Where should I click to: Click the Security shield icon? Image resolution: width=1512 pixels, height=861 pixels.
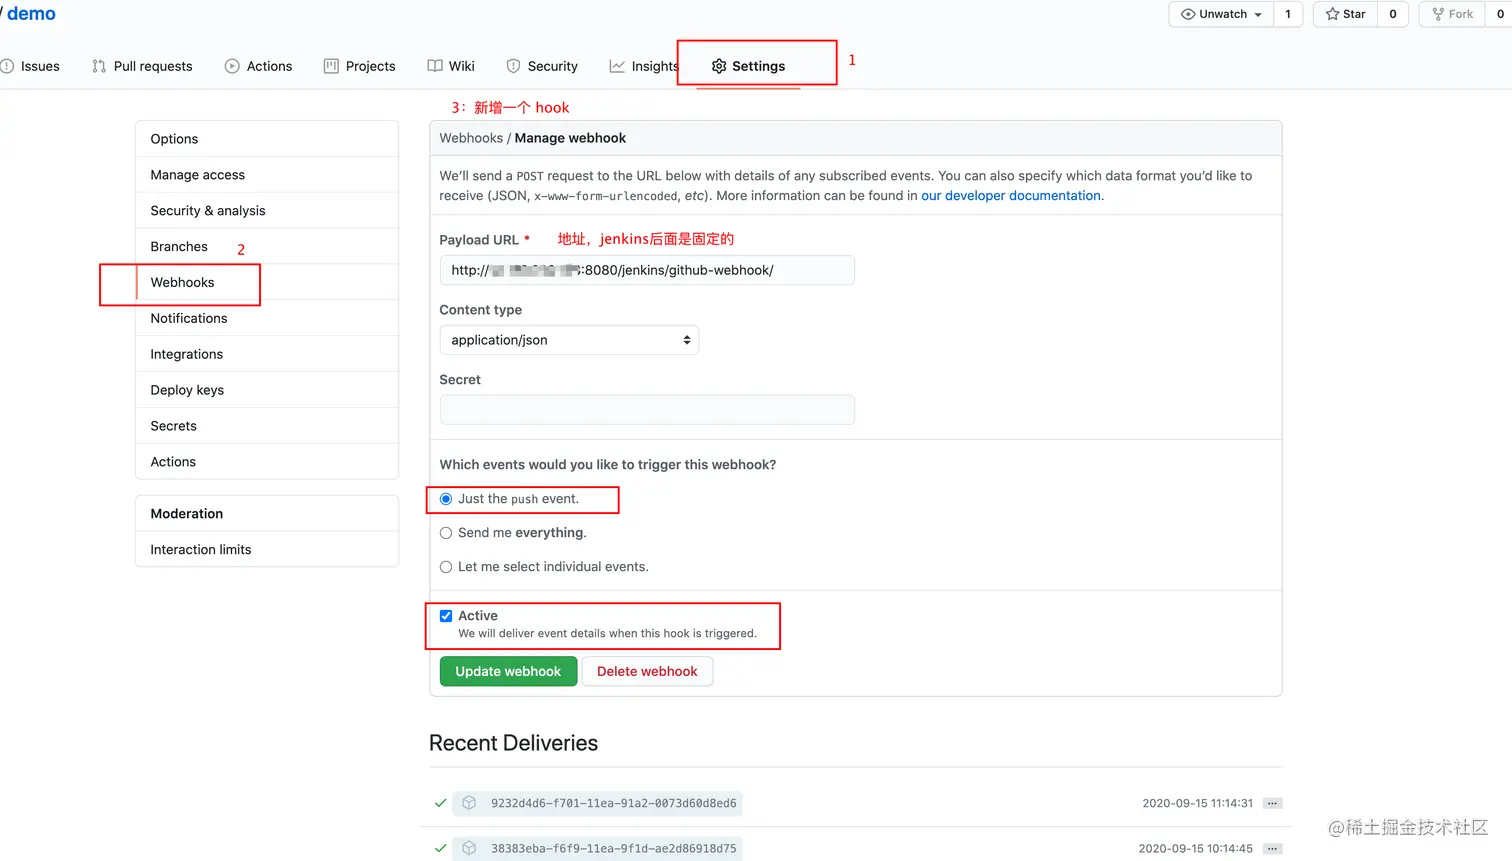513,66
